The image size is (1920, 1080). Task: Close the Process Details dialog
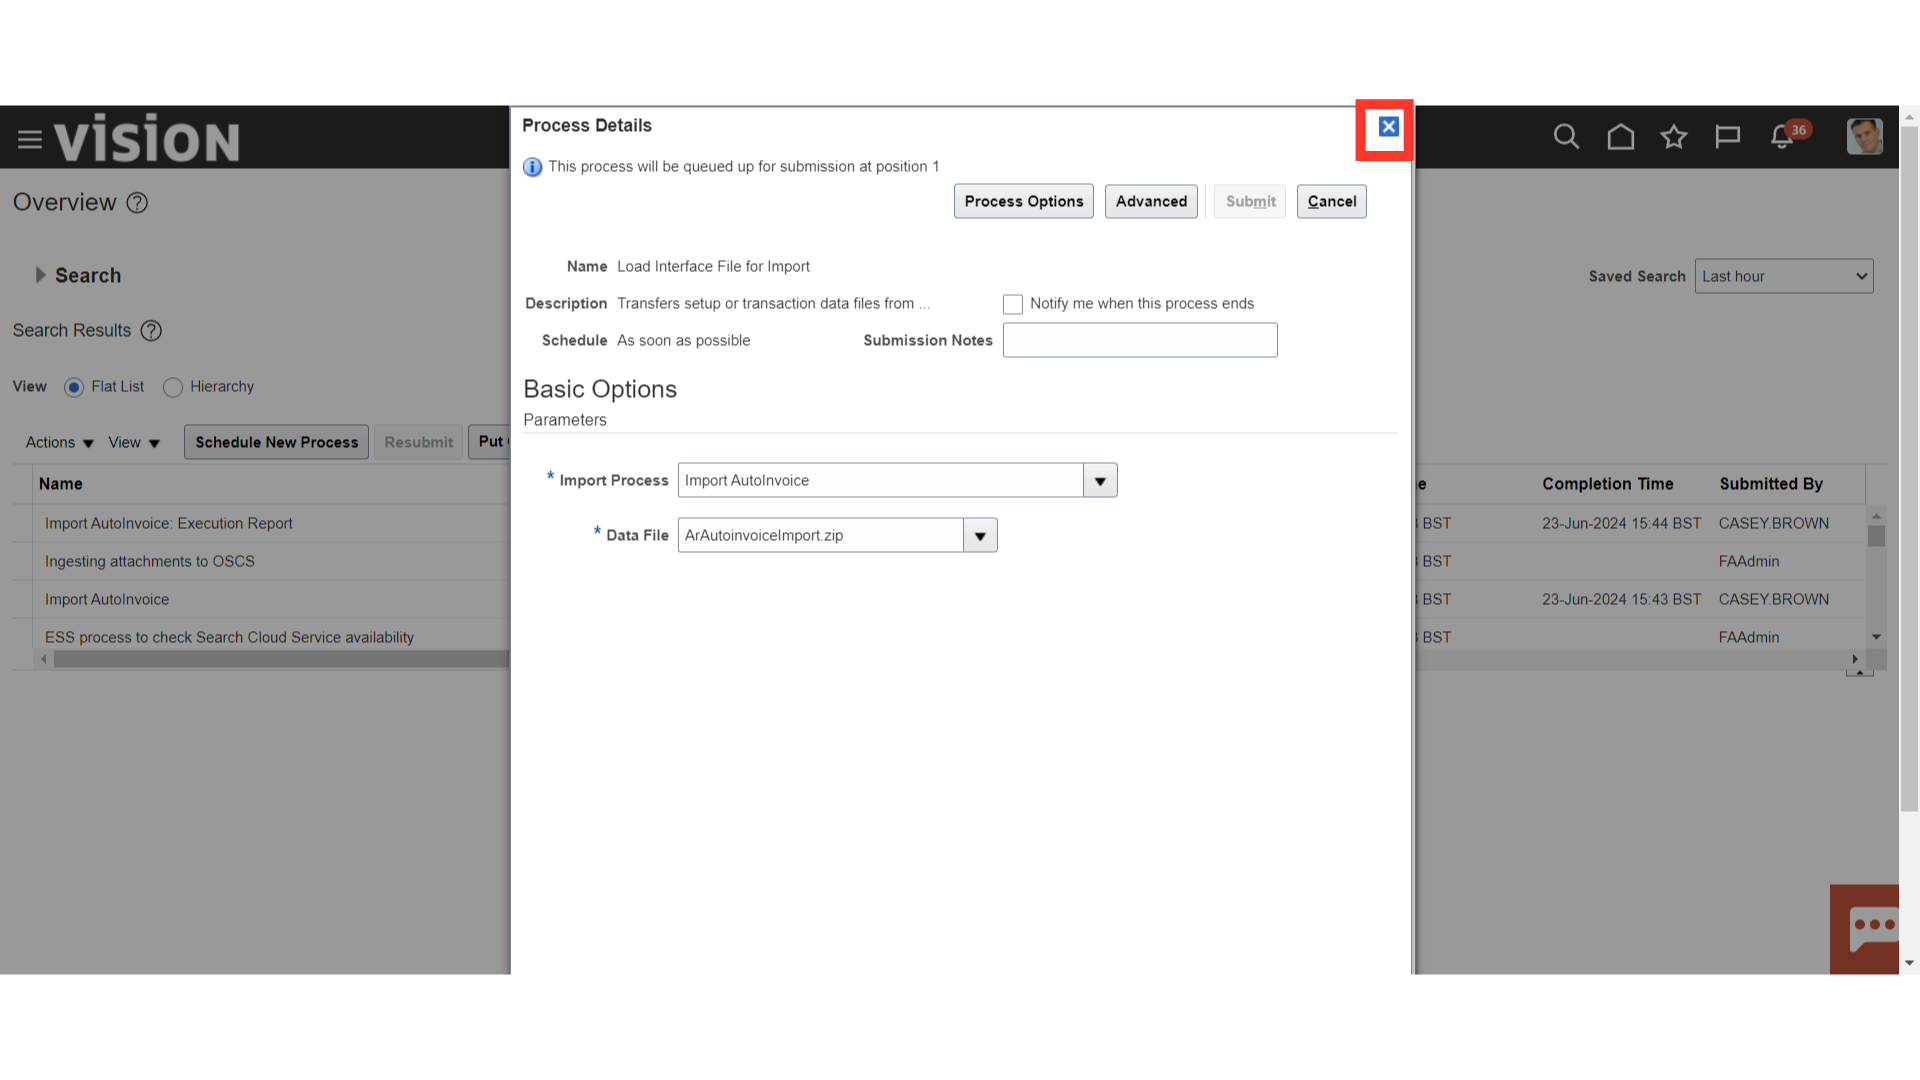coord(1388,127)
